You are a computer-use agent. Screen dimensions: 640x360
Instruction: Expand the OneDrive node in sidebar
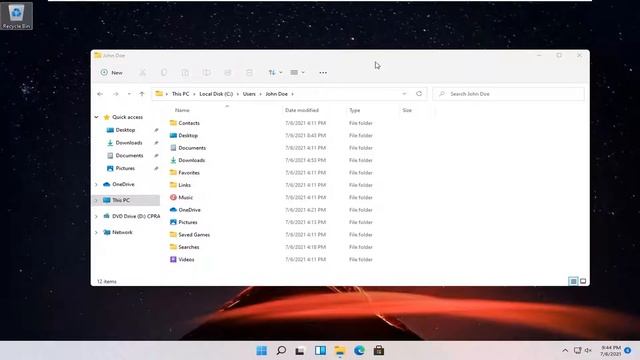96,184
